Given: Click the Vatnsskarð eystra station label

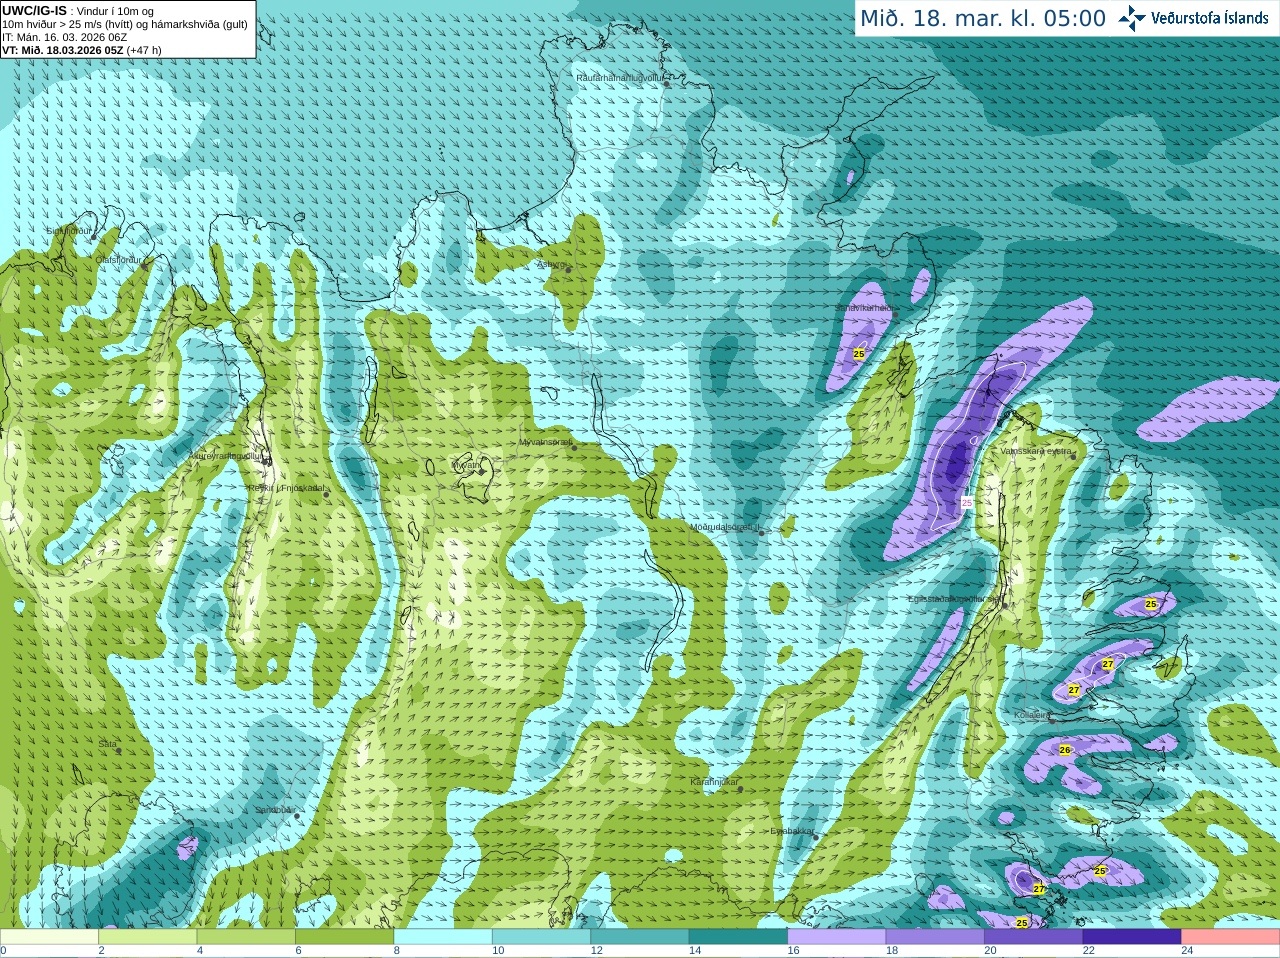Looking at the screenshot, I should click(1037, 451).
